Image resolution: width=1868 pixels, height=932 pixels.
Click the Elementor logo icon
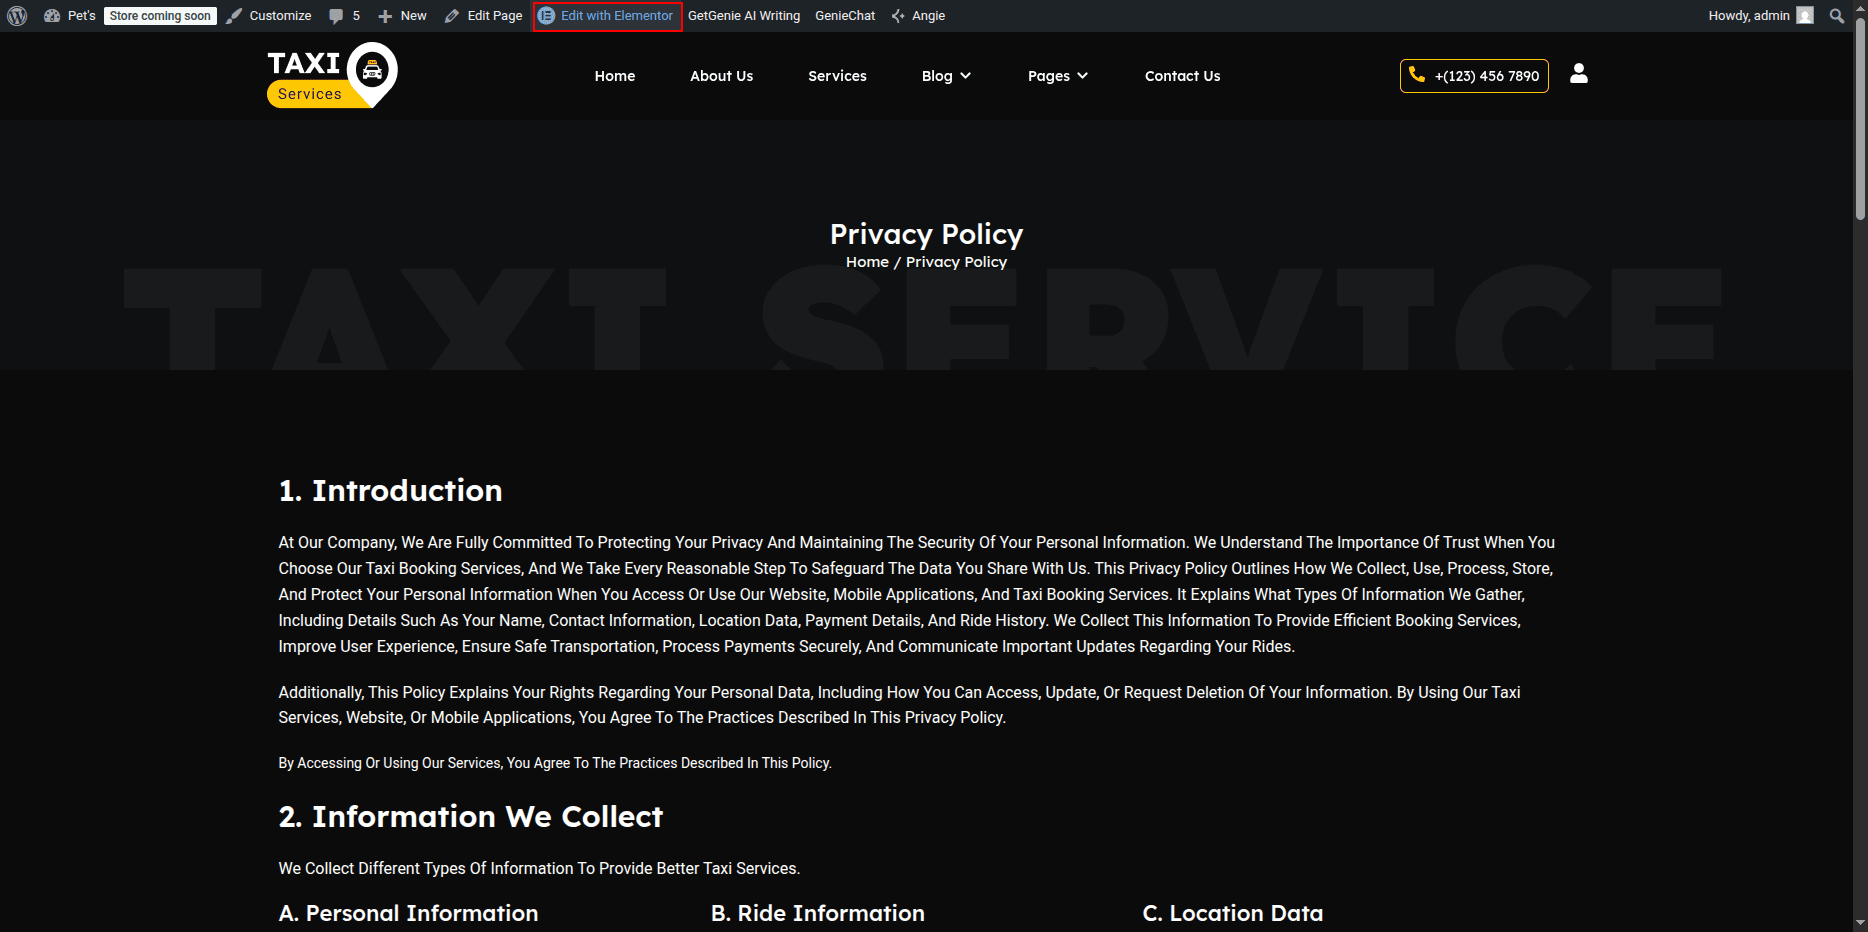click(x=546, y=16)
